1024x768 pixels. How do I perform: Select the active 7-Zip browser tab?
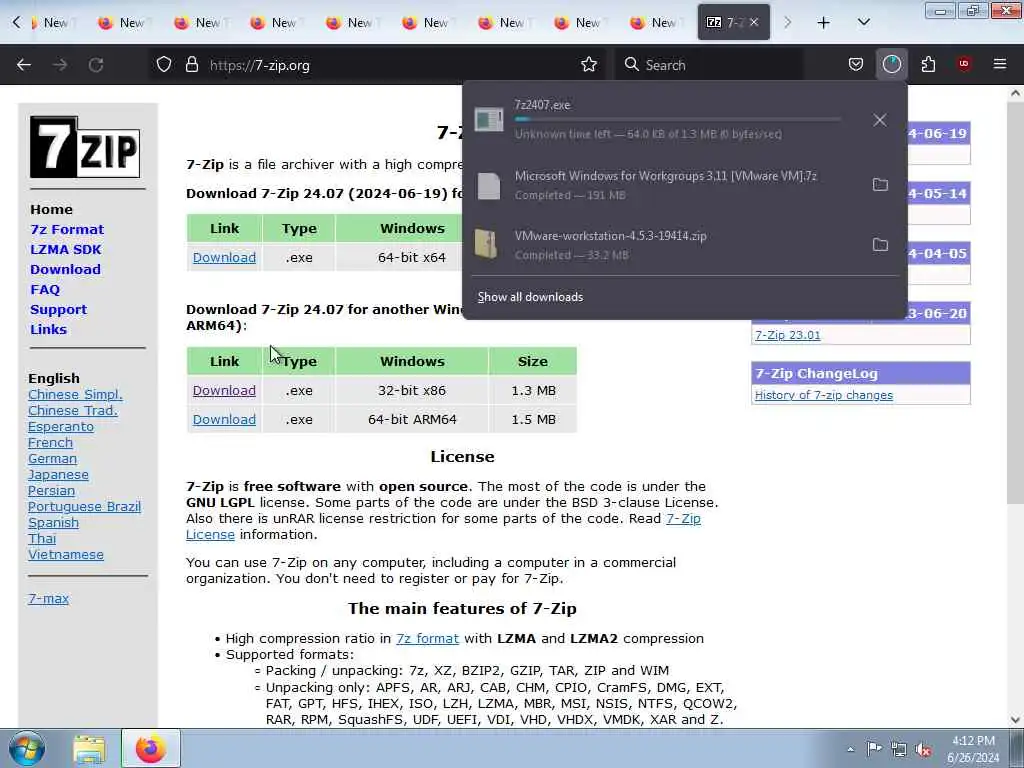point(733,22)
